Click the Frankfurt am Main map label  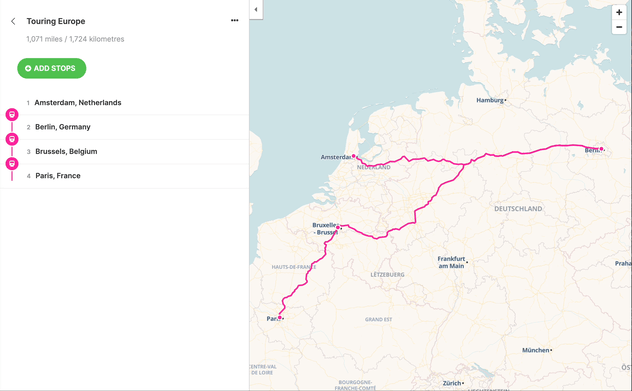pos(451,262)
